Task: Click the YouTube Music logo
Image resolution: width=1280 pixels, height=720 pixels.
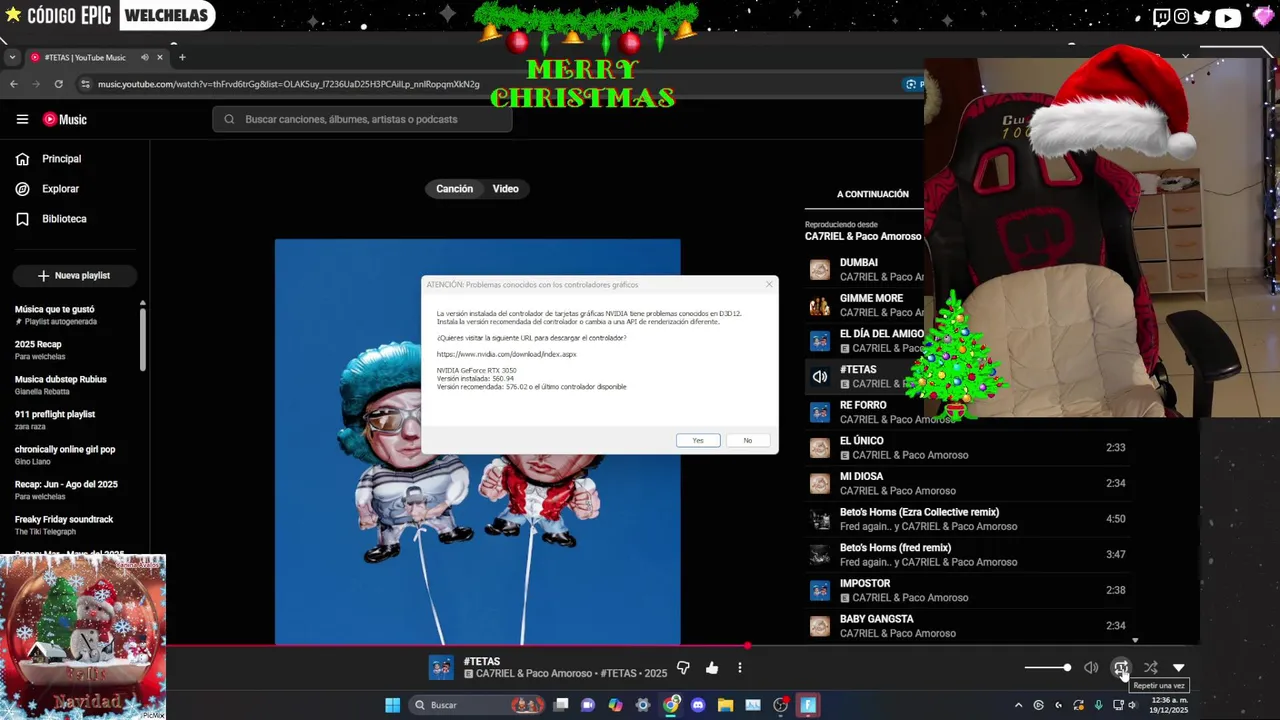Action: click(65, 119)
